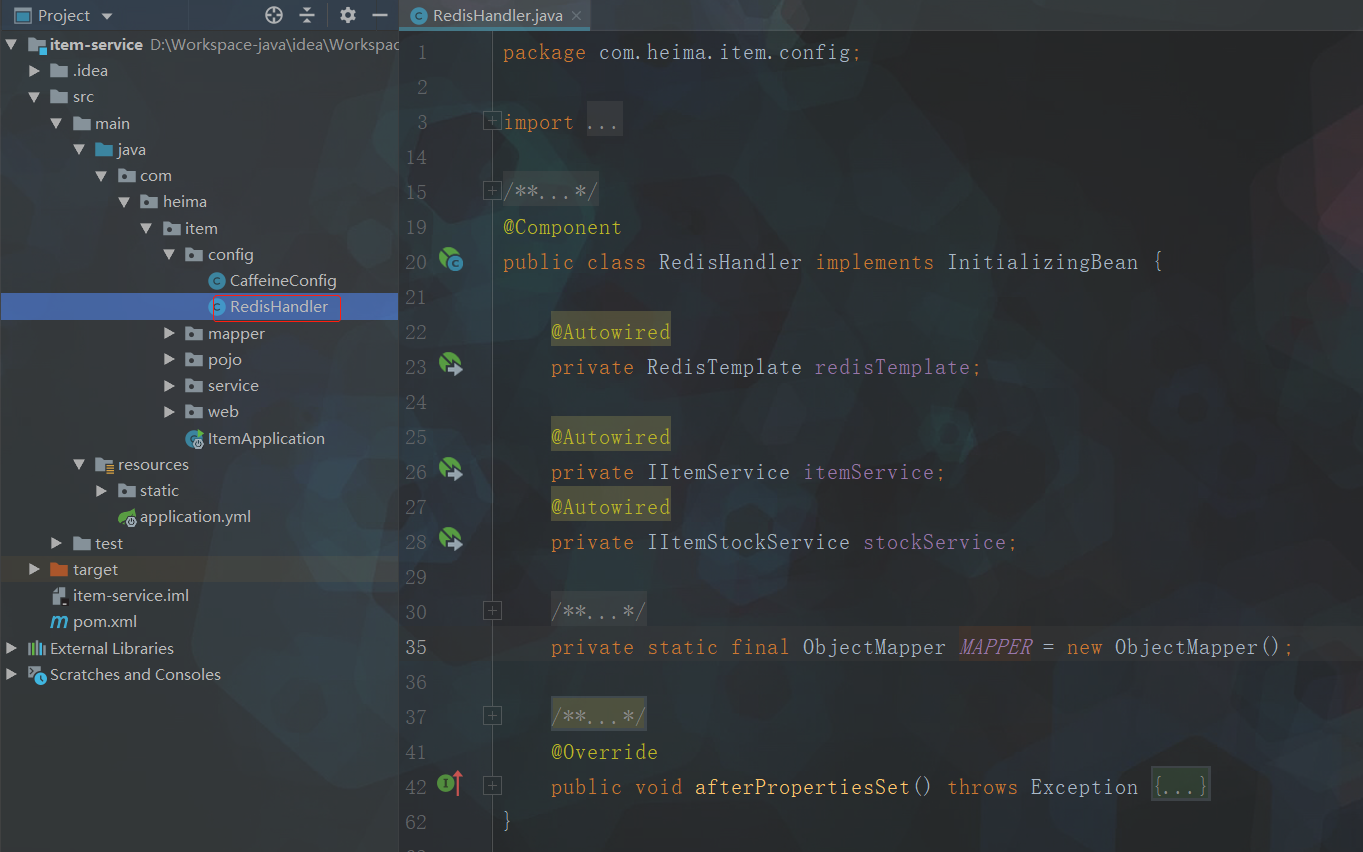Expand the mapper package
The height and width of the screenshot is (852, 1363).
(169, 334)
